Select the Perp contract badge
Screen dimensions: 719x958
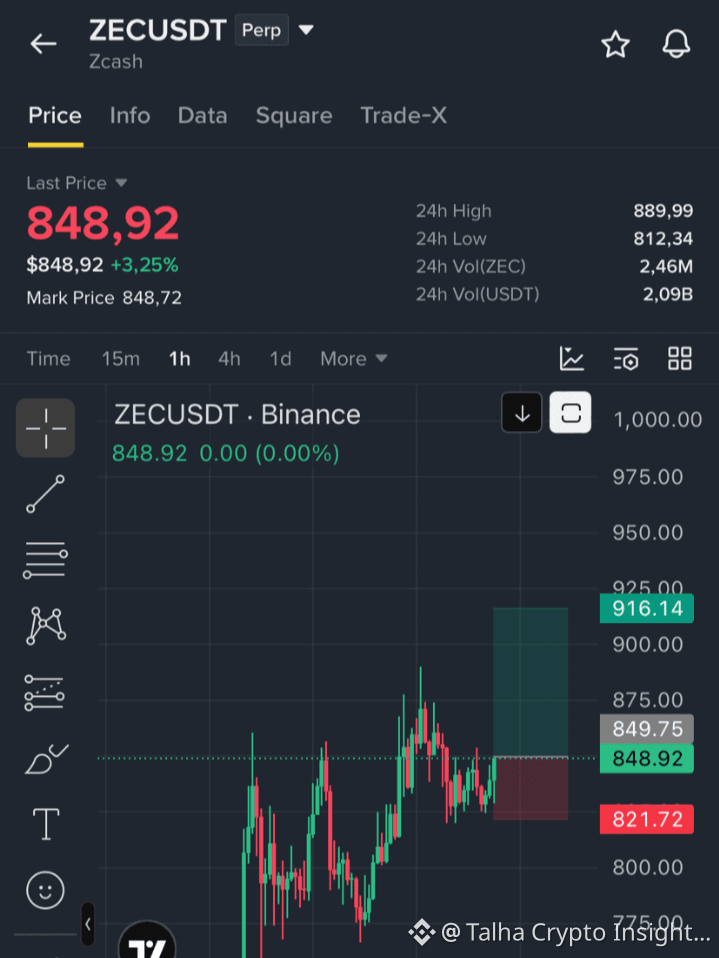[x=261, y=30]
